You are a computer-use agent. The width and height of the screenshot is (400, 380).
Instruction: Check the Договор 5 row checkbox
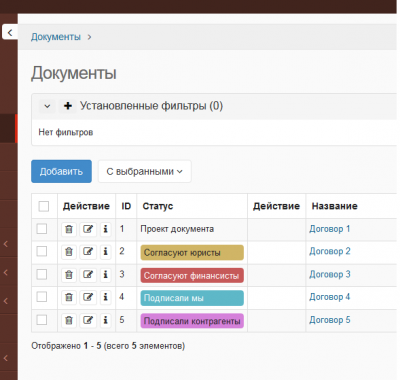tap(42, 320)
